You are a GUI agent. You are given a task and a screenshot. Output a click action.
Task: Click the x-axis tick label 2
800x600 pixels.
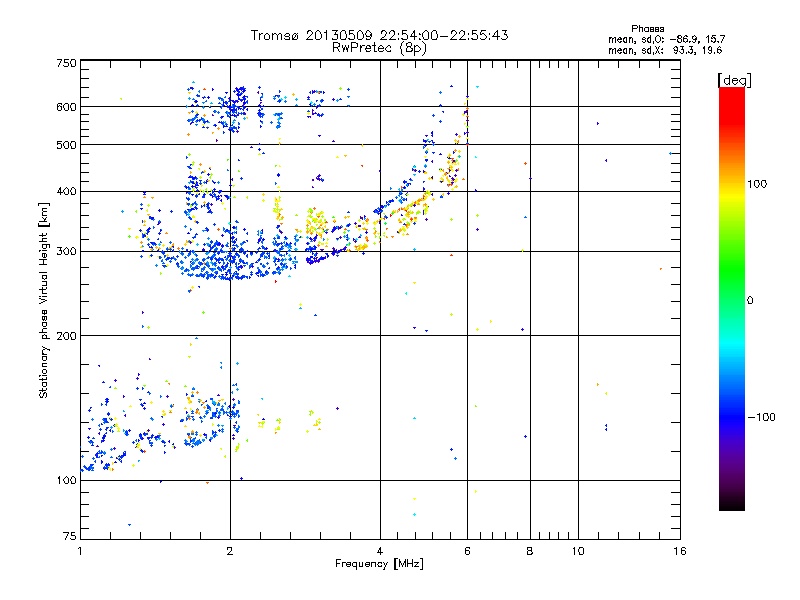(x=230, y=551)
